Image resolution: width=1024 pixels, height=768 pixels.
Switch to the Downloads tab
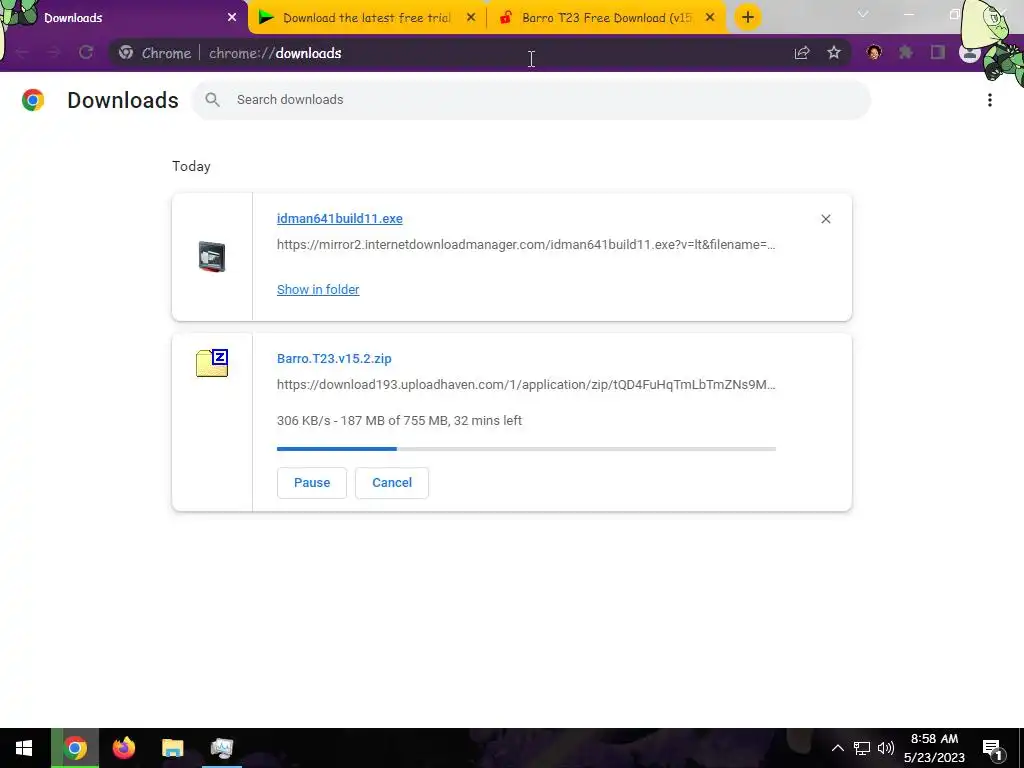click(124, 18)
